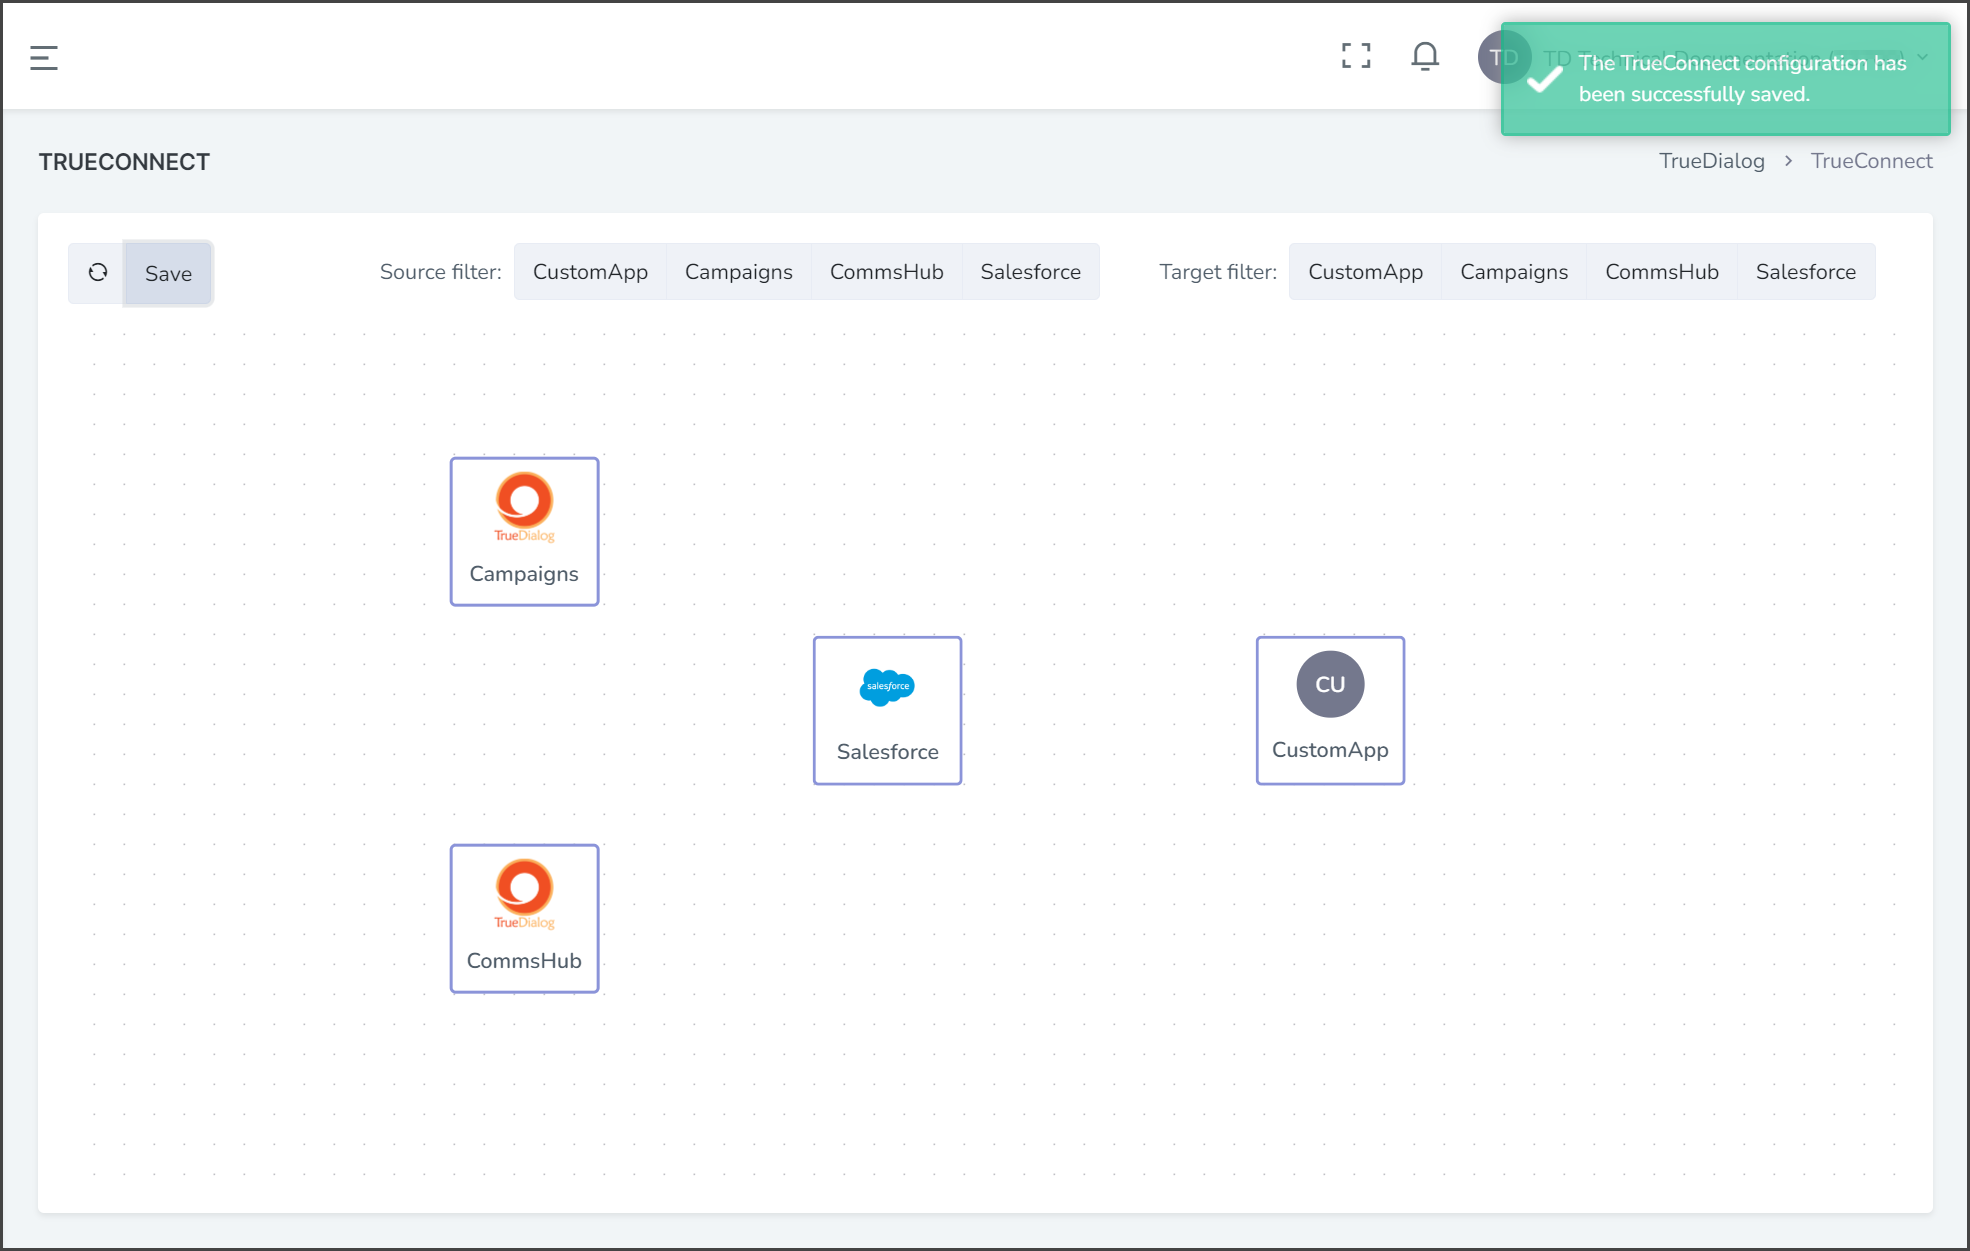Toggle Campaigns in Target filter

point(1514,272)
